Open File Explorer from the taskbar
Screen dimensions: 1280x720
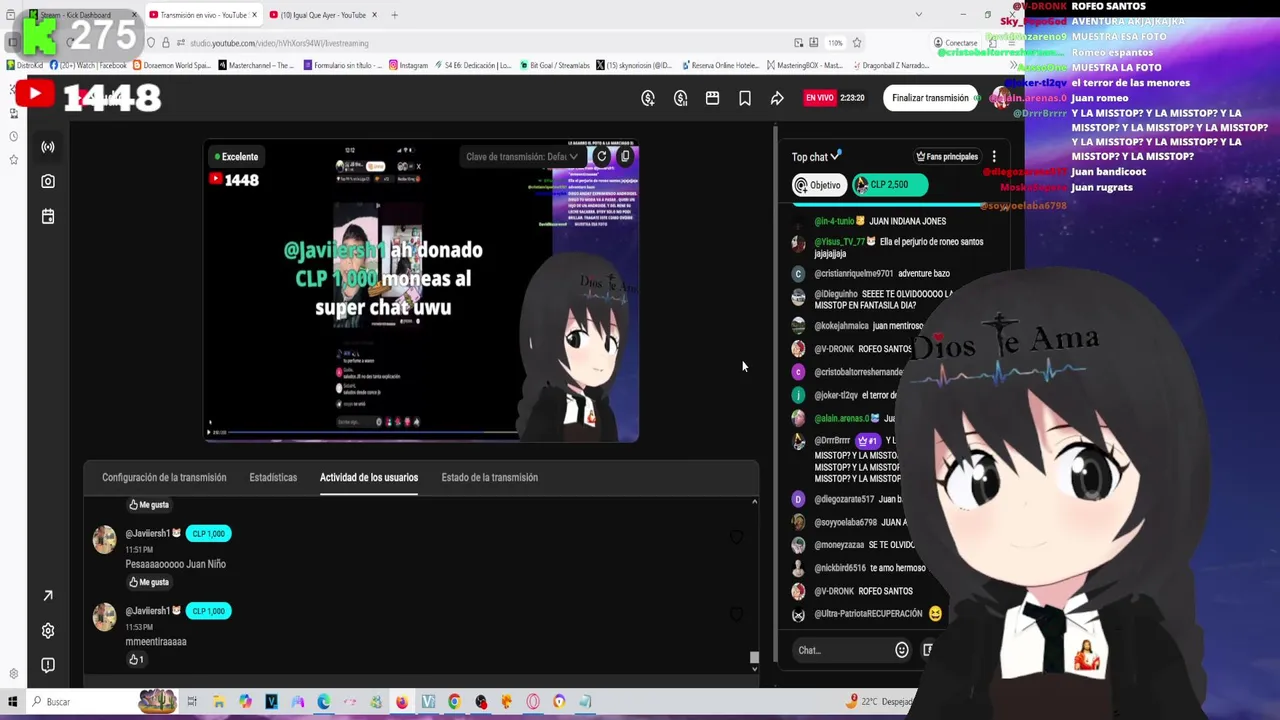click(219, 702)
